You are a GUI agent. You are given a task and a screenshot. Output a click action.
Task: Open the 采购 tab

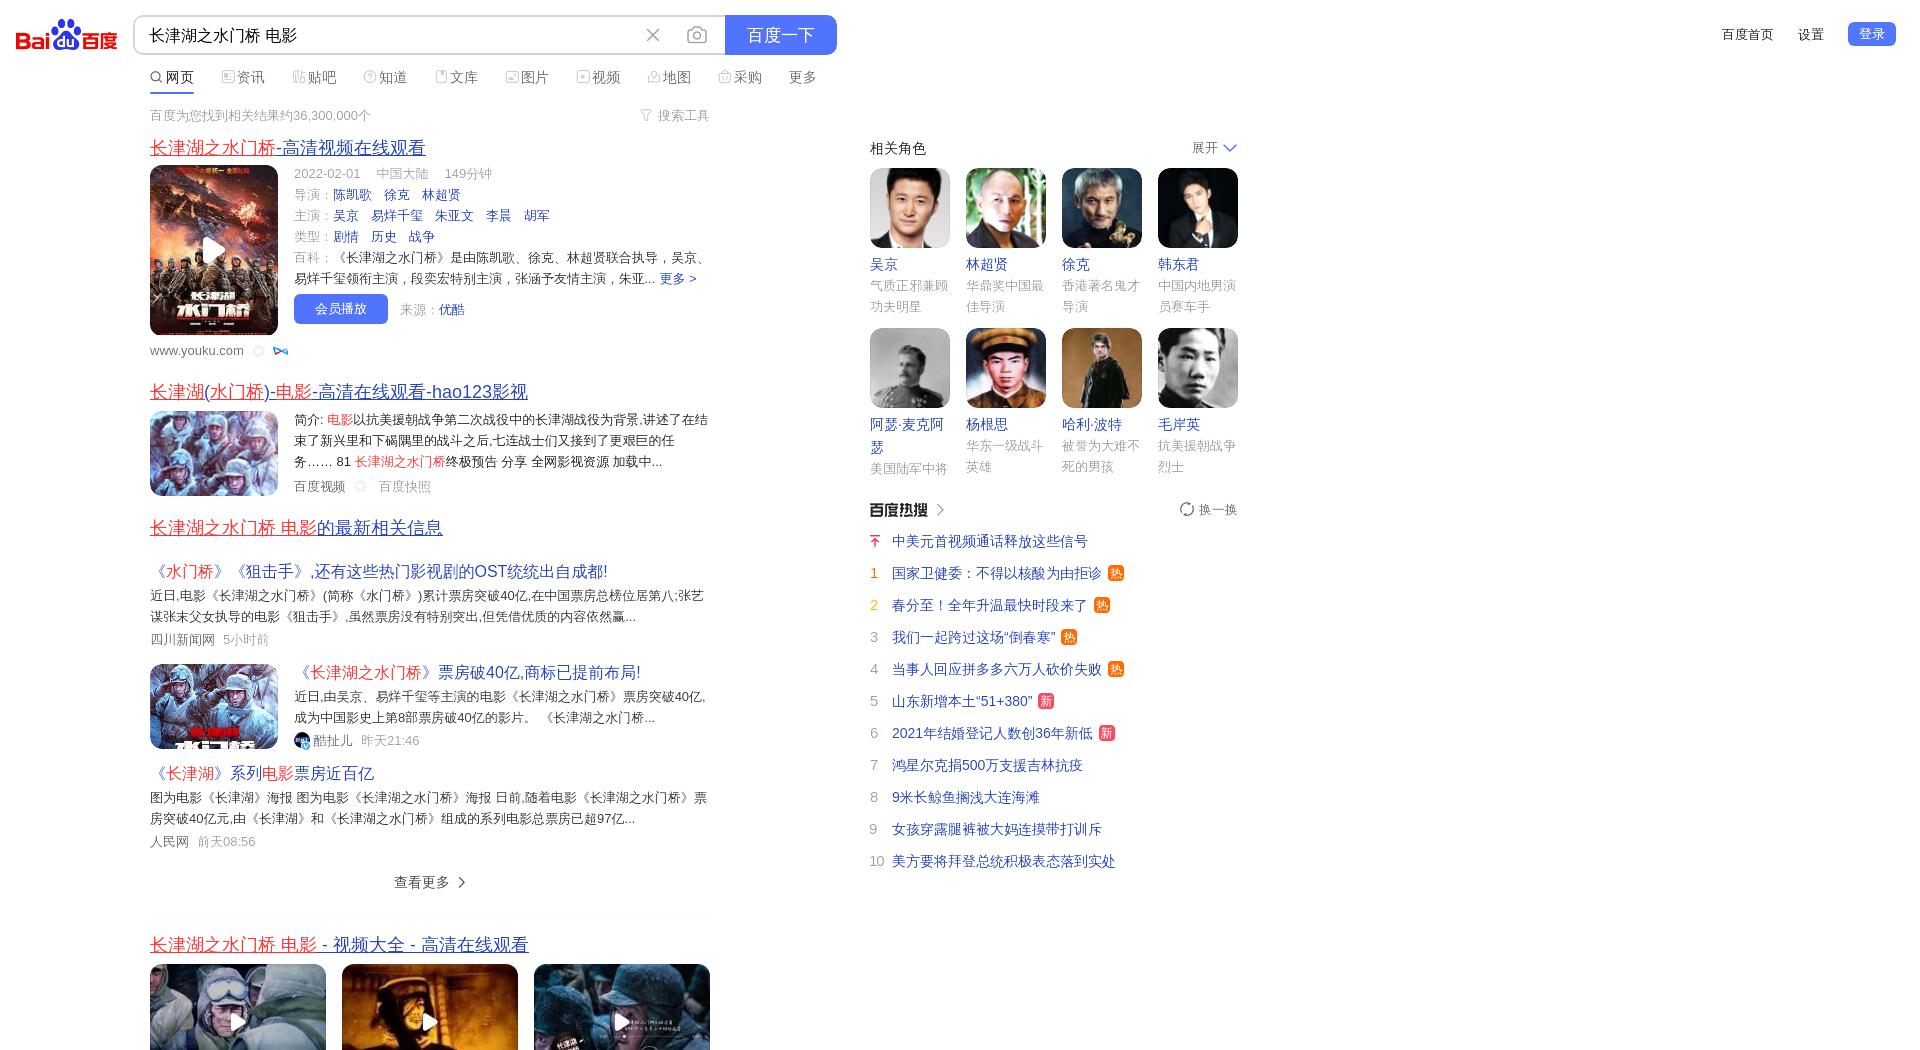coord(740,77)
